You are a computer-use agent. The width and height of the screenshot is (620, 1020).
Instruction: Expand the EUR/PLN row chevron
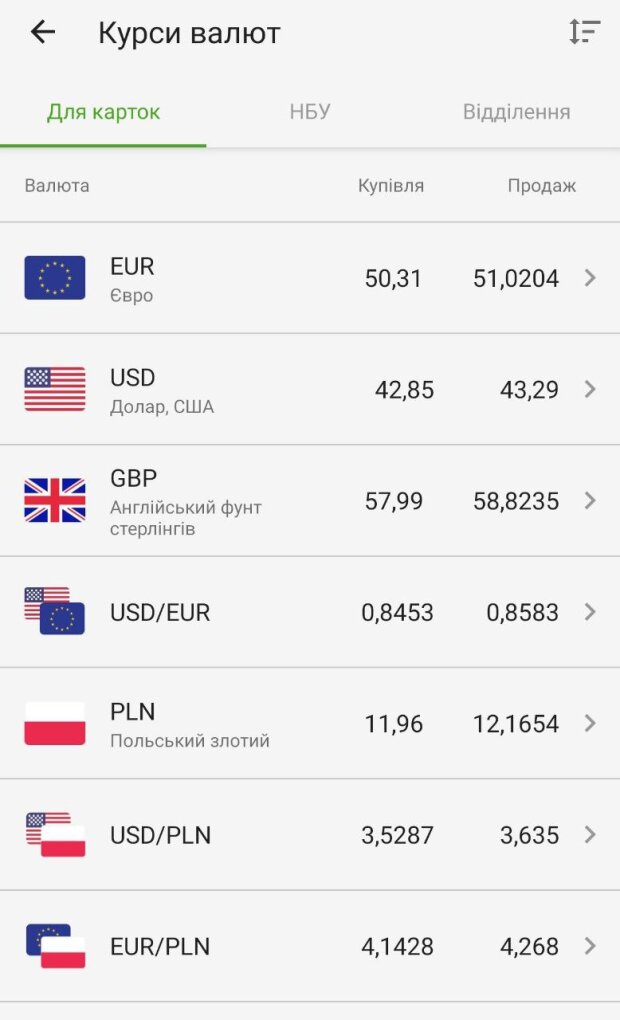click(x=590, y=946)
